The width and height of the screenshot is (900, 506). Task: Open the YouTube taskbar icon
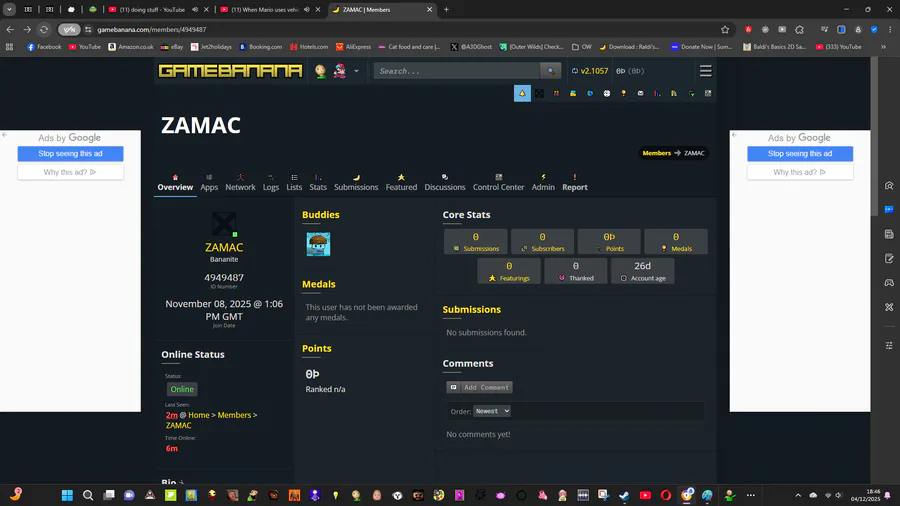(x=645, y=495)
